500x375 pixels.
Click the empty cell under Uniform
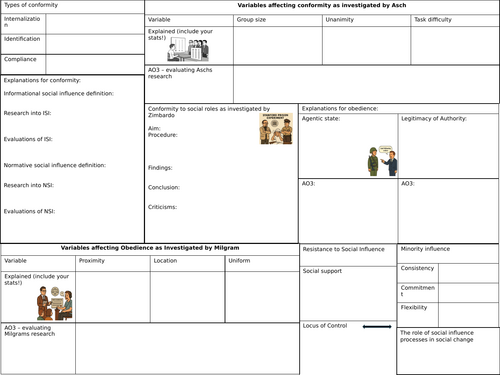pos(262,297)
